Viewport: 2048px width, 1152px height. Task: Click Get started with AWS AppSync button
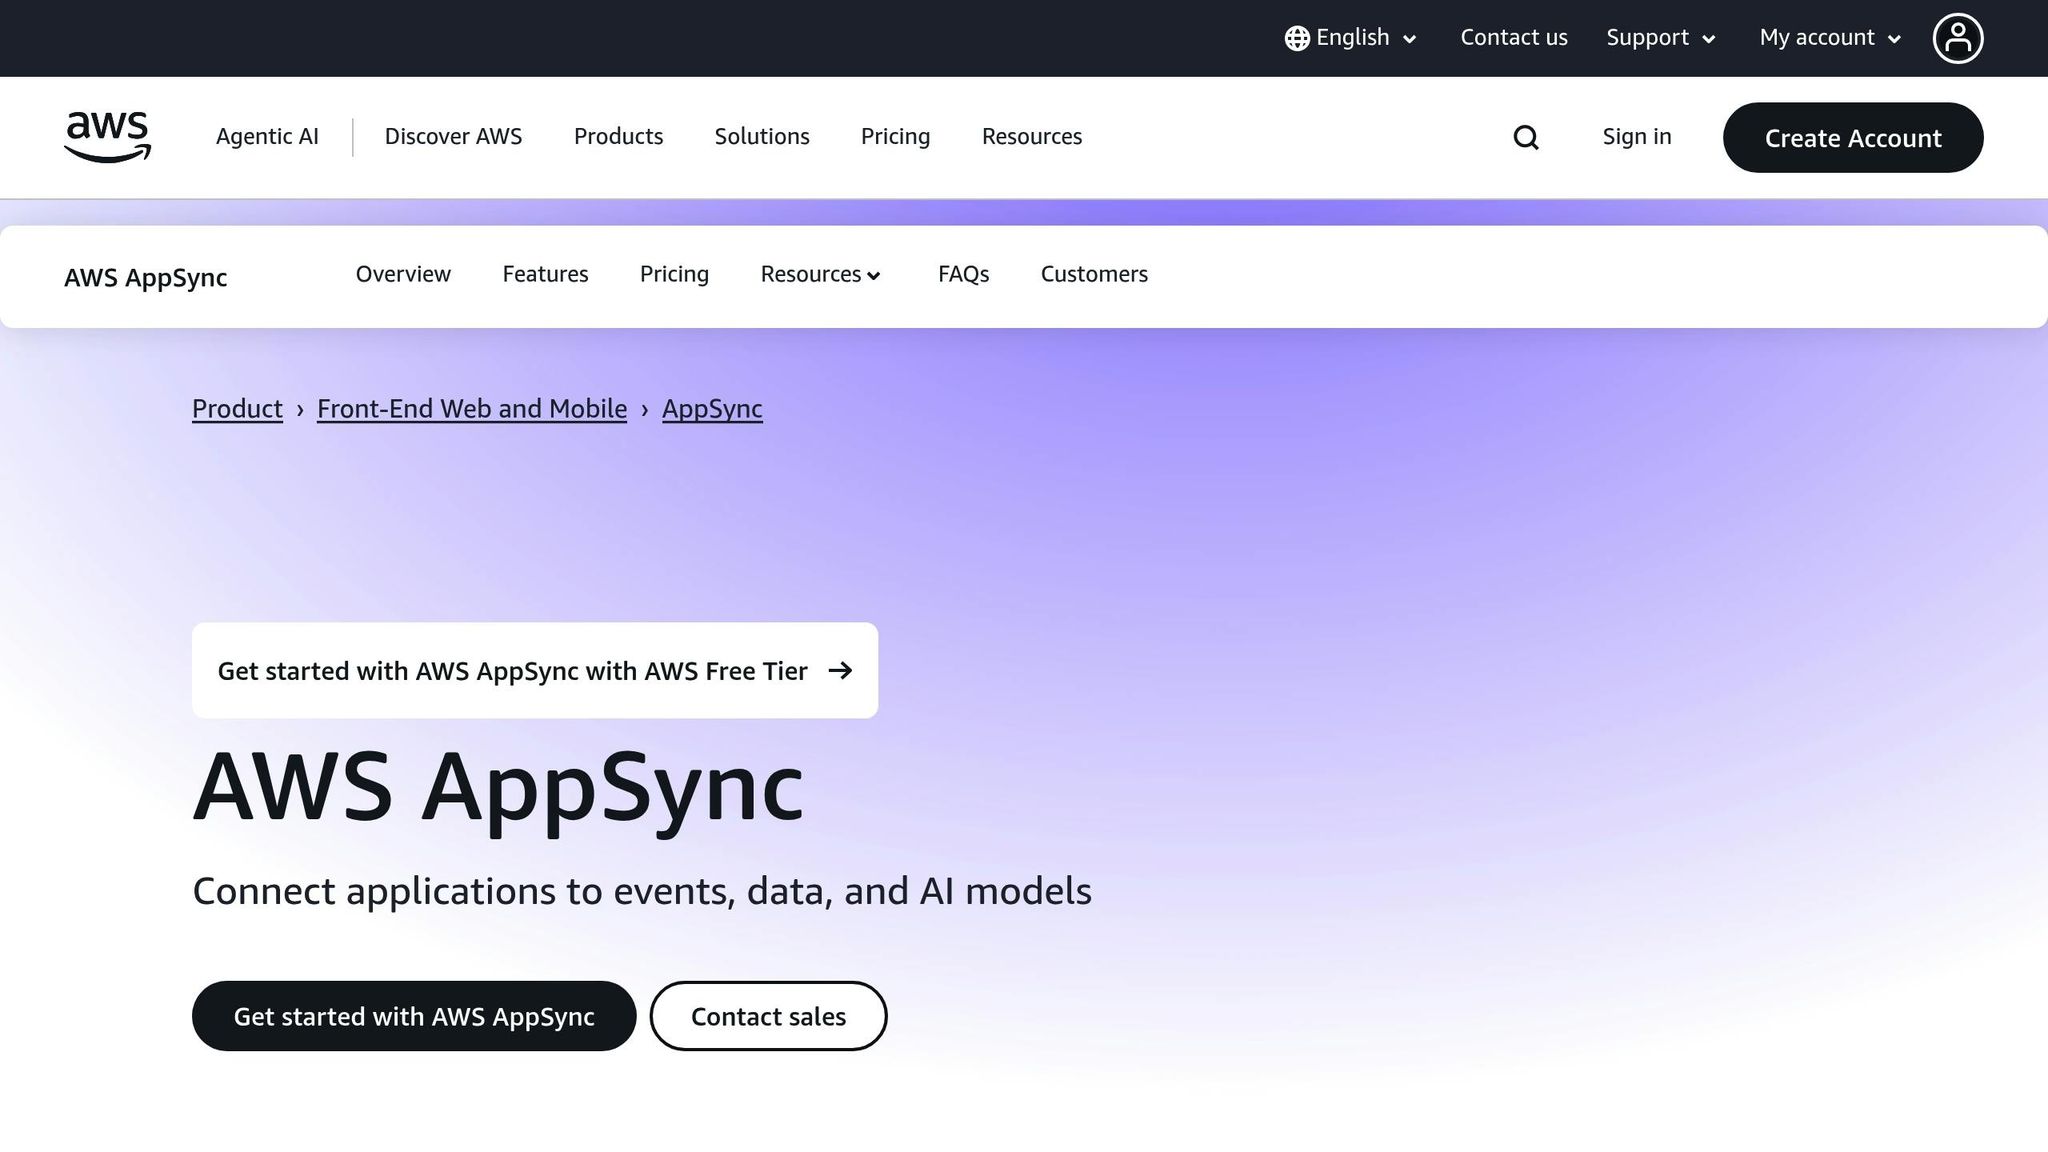point(414,1016)
